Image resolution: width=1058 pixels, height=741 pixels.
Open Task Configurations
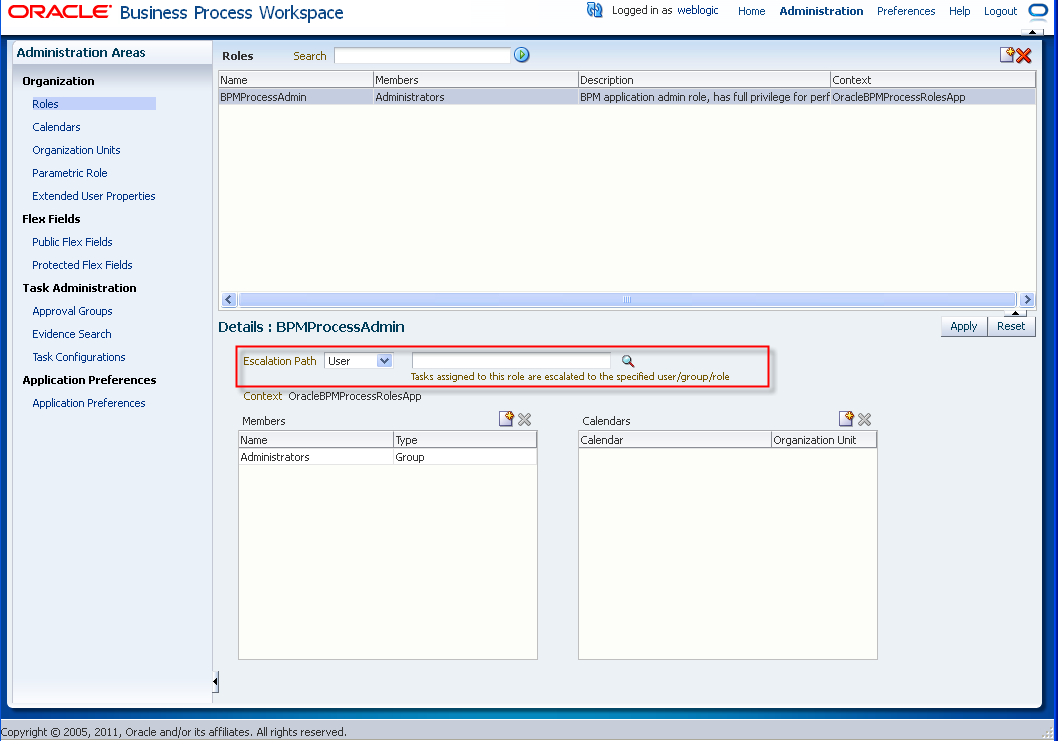coord(79,357)
